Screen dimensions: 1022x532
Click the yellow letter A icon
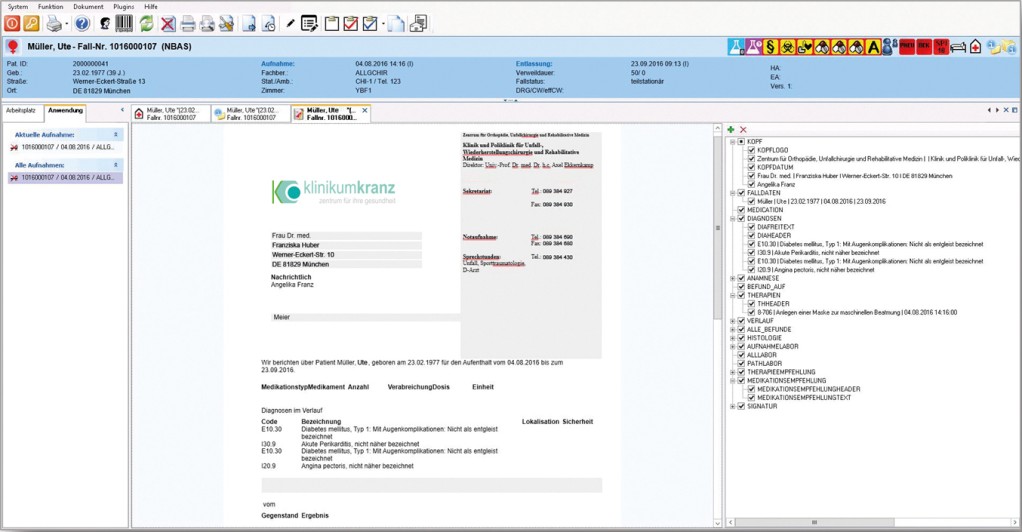click(x=873, y=46)
